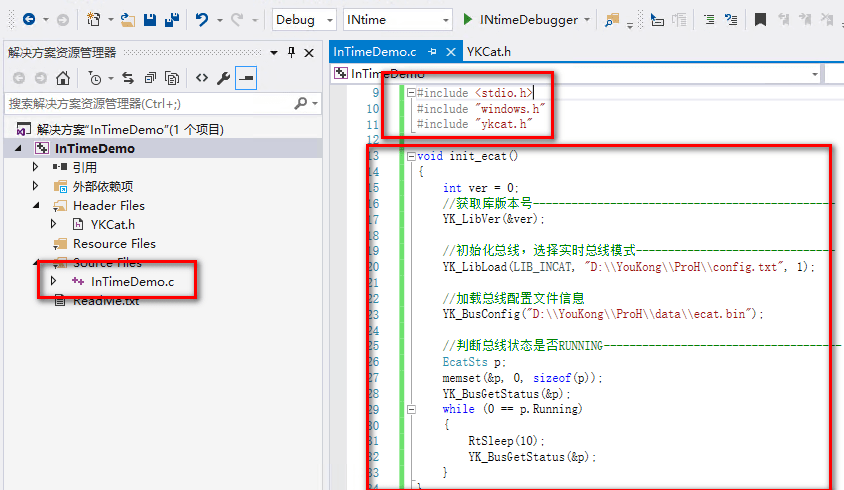844x490 pixels.
Task: Open Properties with the wrench icon
Action: 223,78
